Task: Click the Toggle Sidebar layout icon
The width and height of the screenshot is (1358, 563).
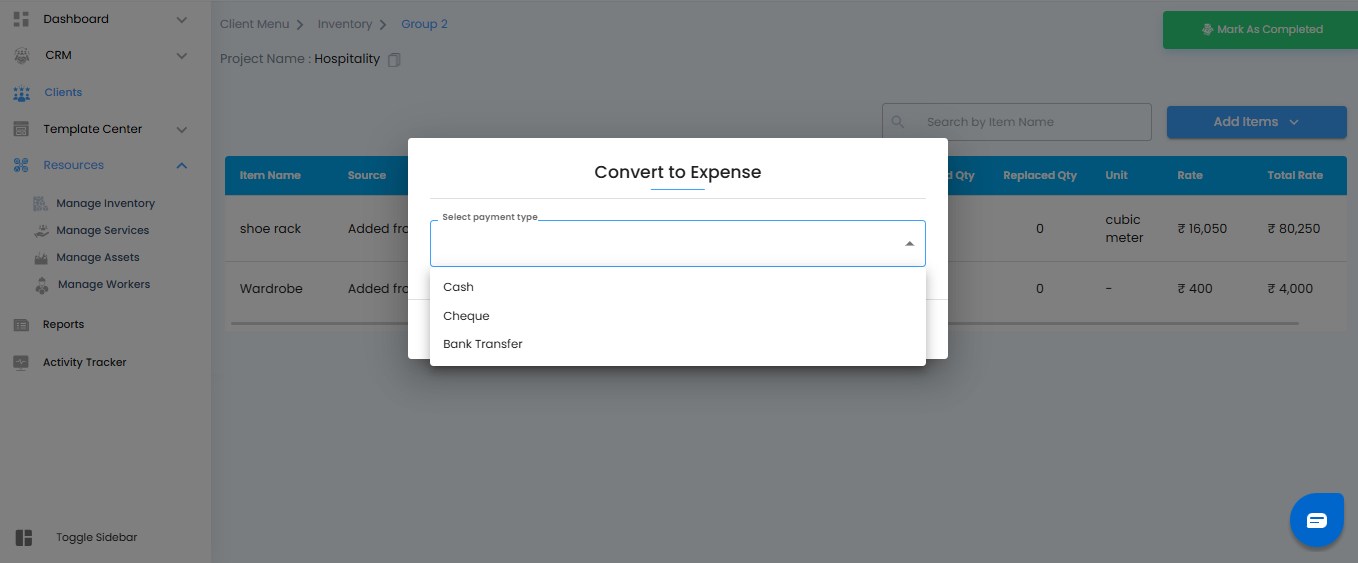Action: (24, 538)
